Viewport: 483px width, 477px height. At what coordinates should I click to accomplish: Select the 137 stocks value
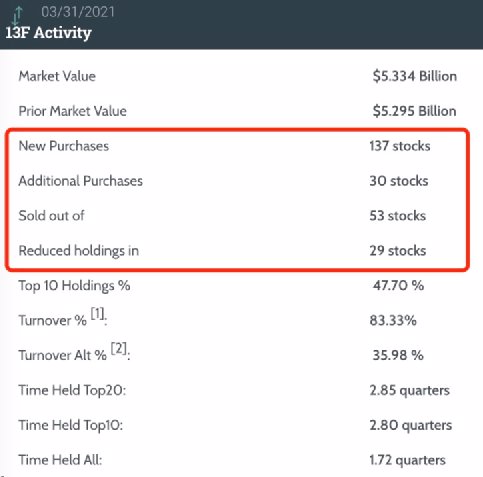point(400,146)
